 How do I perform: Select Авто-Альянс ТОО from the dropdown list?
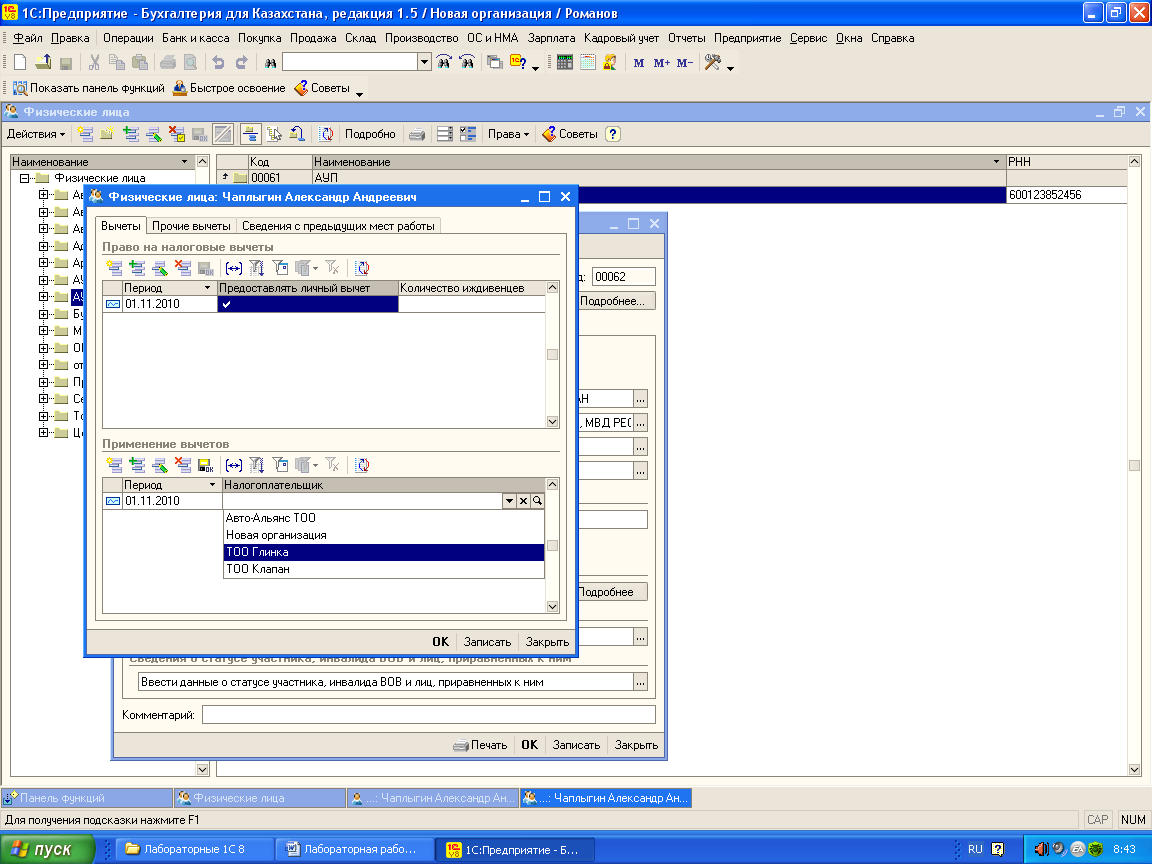(x=384, y=518)
